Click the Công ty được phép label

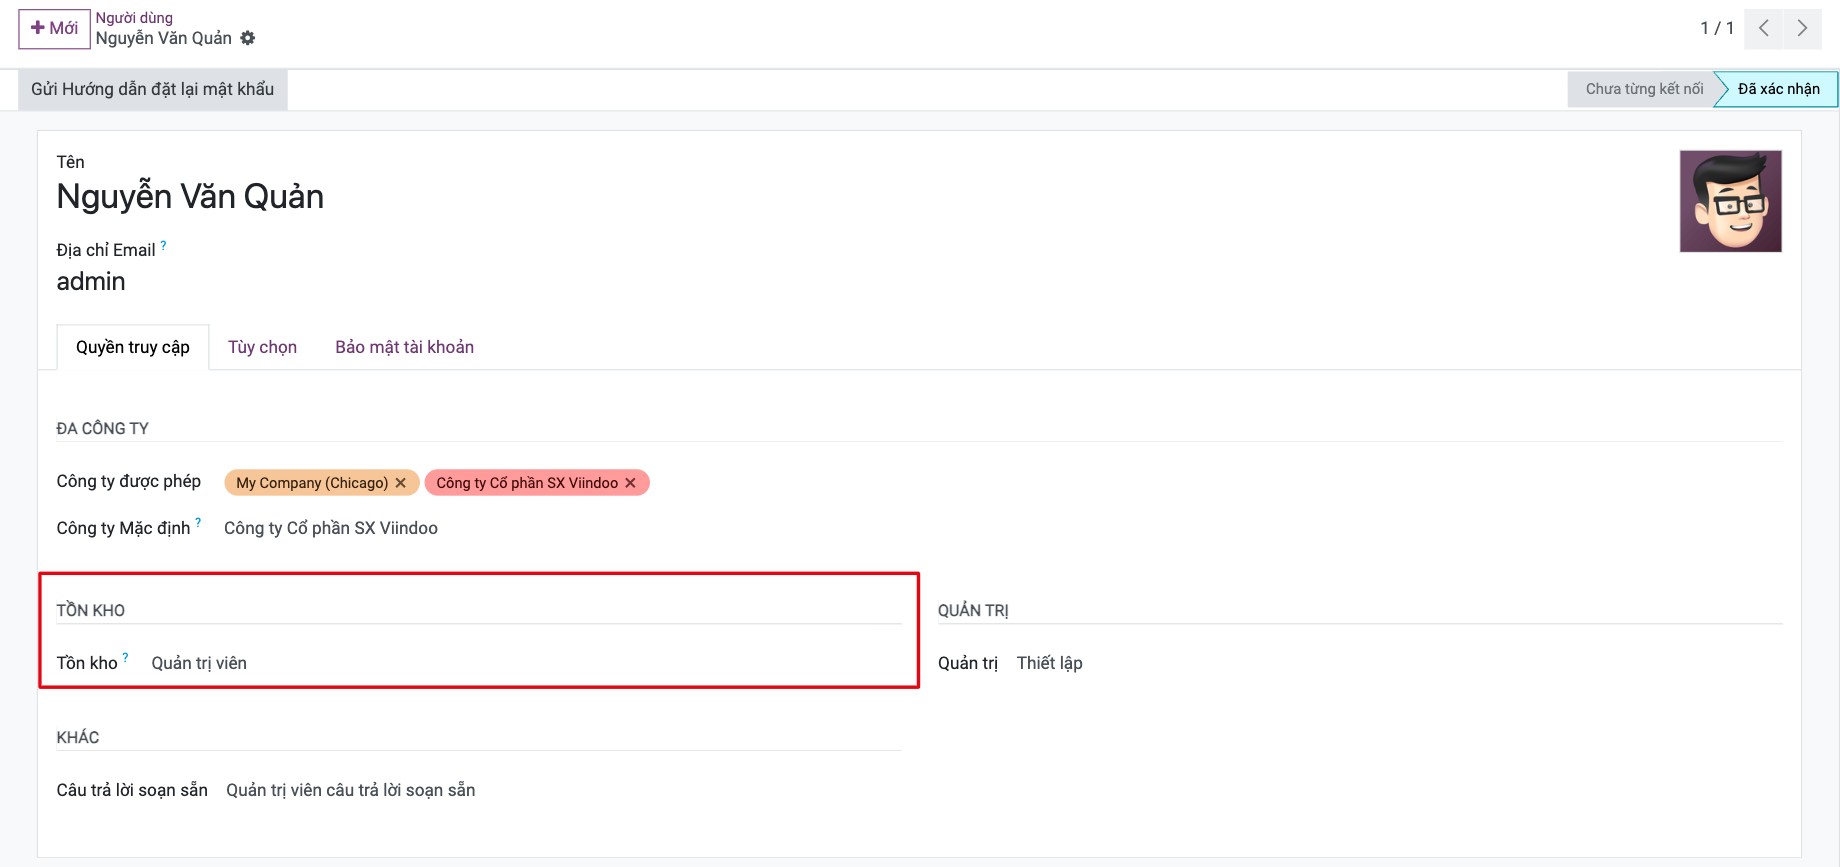coord(129,481)
